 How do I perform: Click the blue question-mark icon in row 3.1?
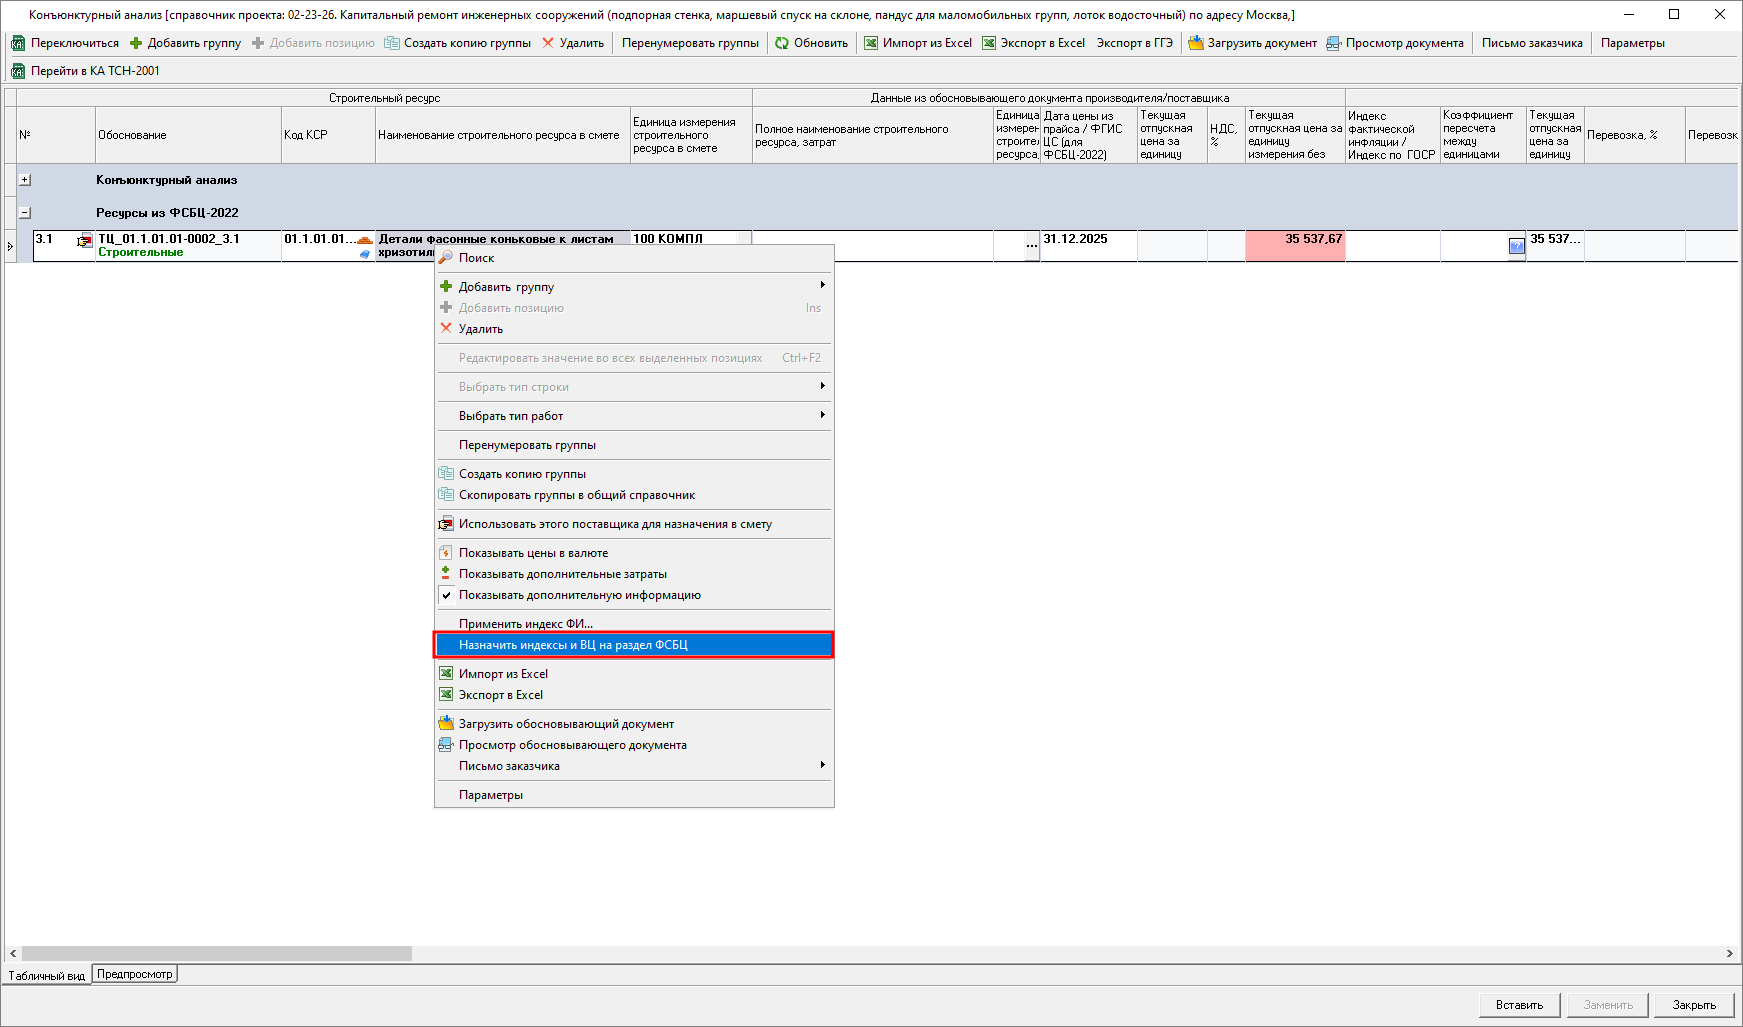(1516, 246)
